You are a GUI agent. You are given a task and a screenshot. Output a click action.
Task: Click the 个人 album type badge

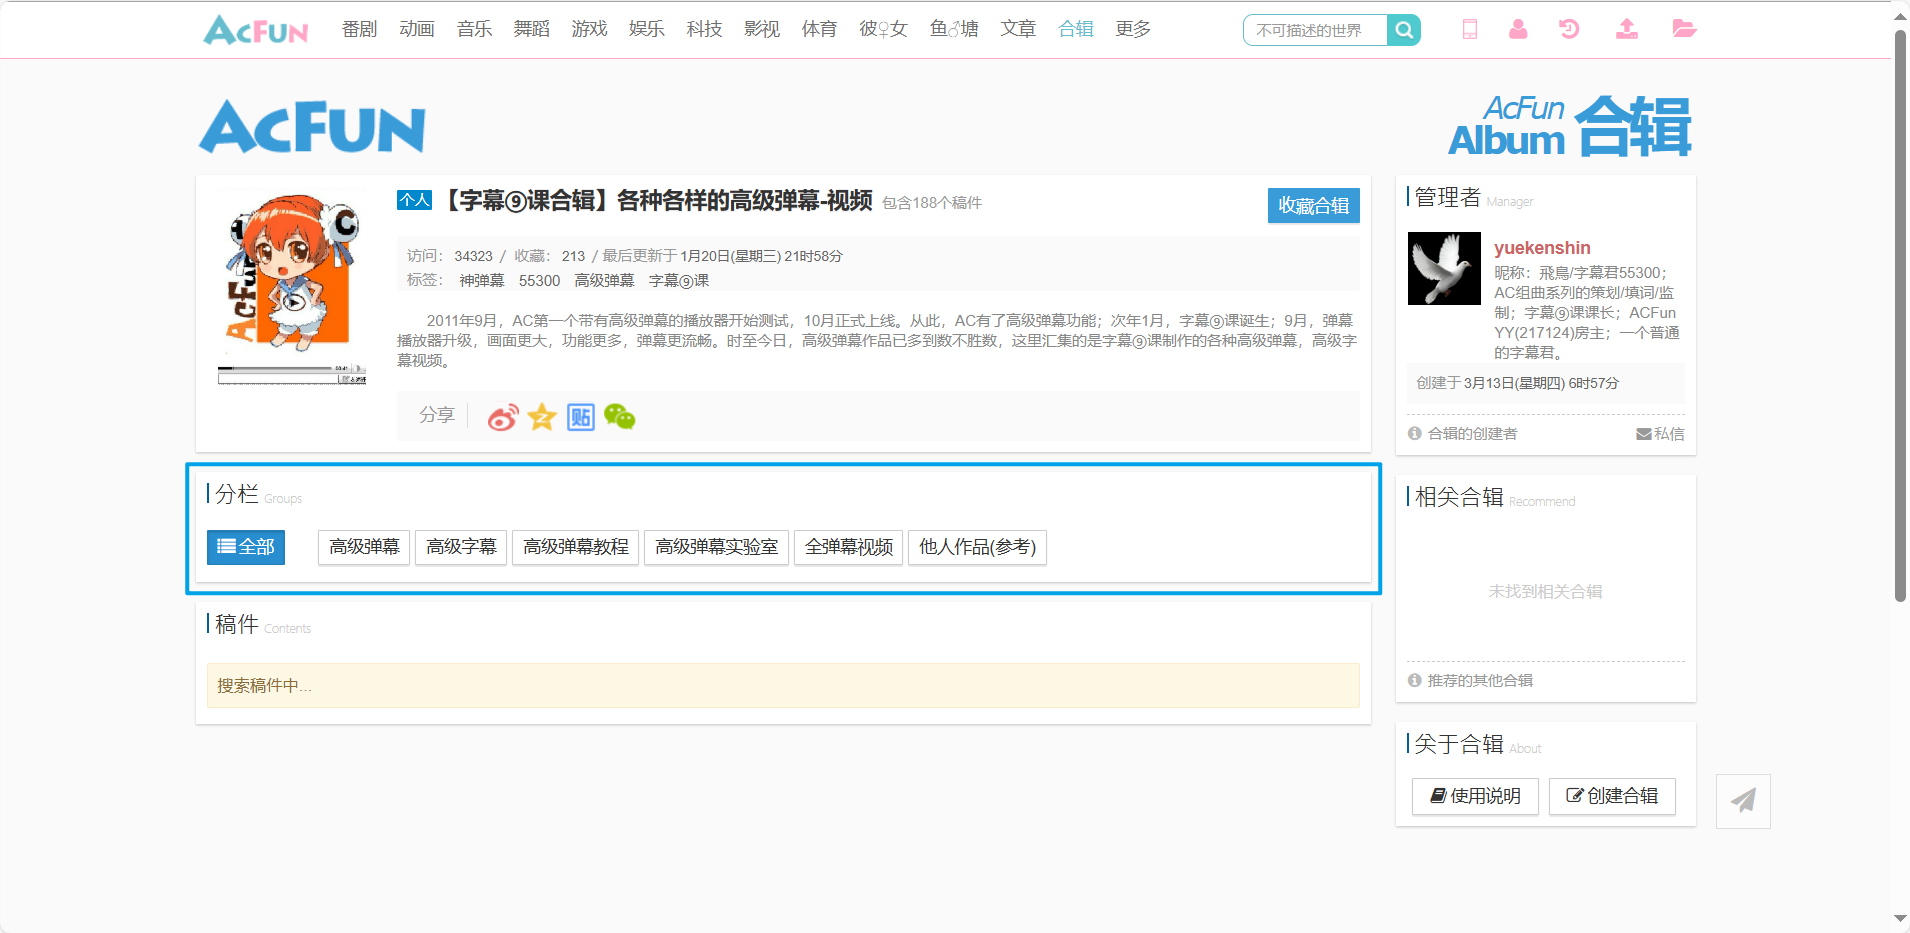coord(414,200)
